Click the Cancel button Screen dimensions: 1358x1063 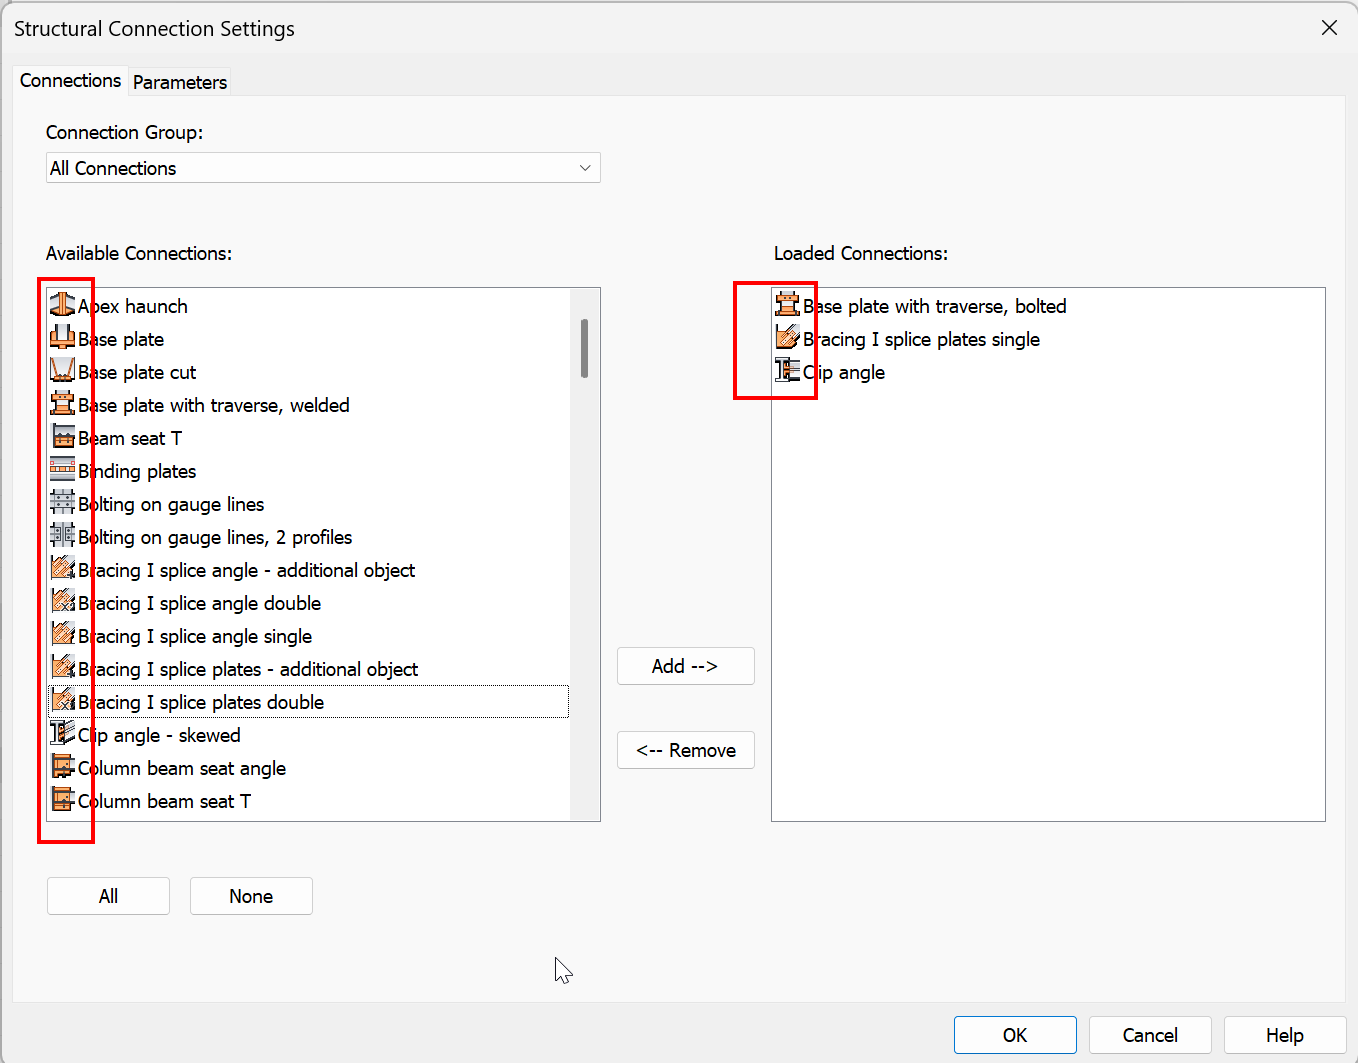coord(1150,1035)
